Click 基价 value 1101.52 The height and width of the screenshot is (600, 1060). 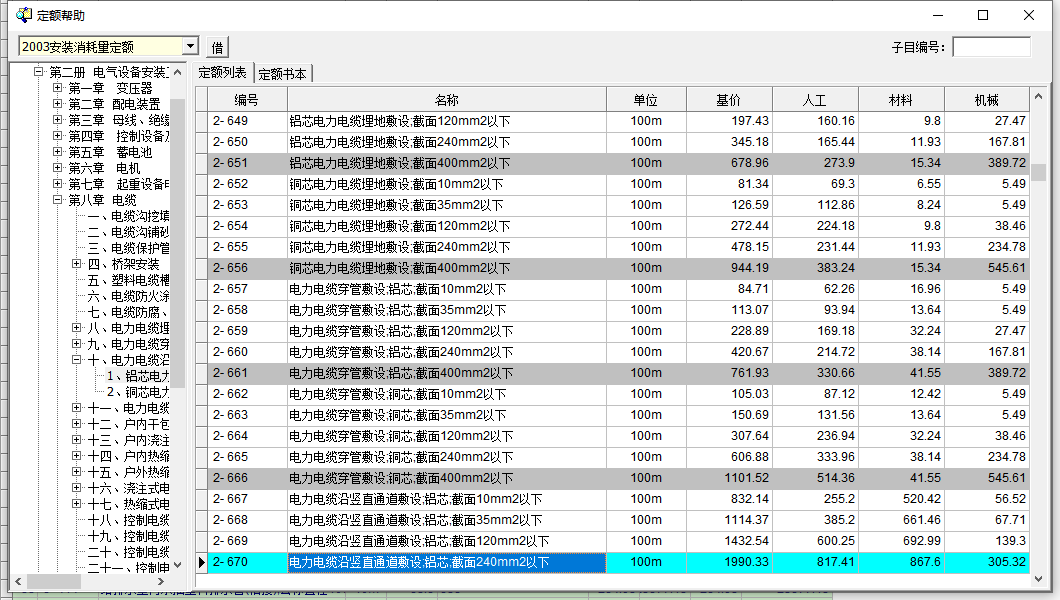click(729, 478)
